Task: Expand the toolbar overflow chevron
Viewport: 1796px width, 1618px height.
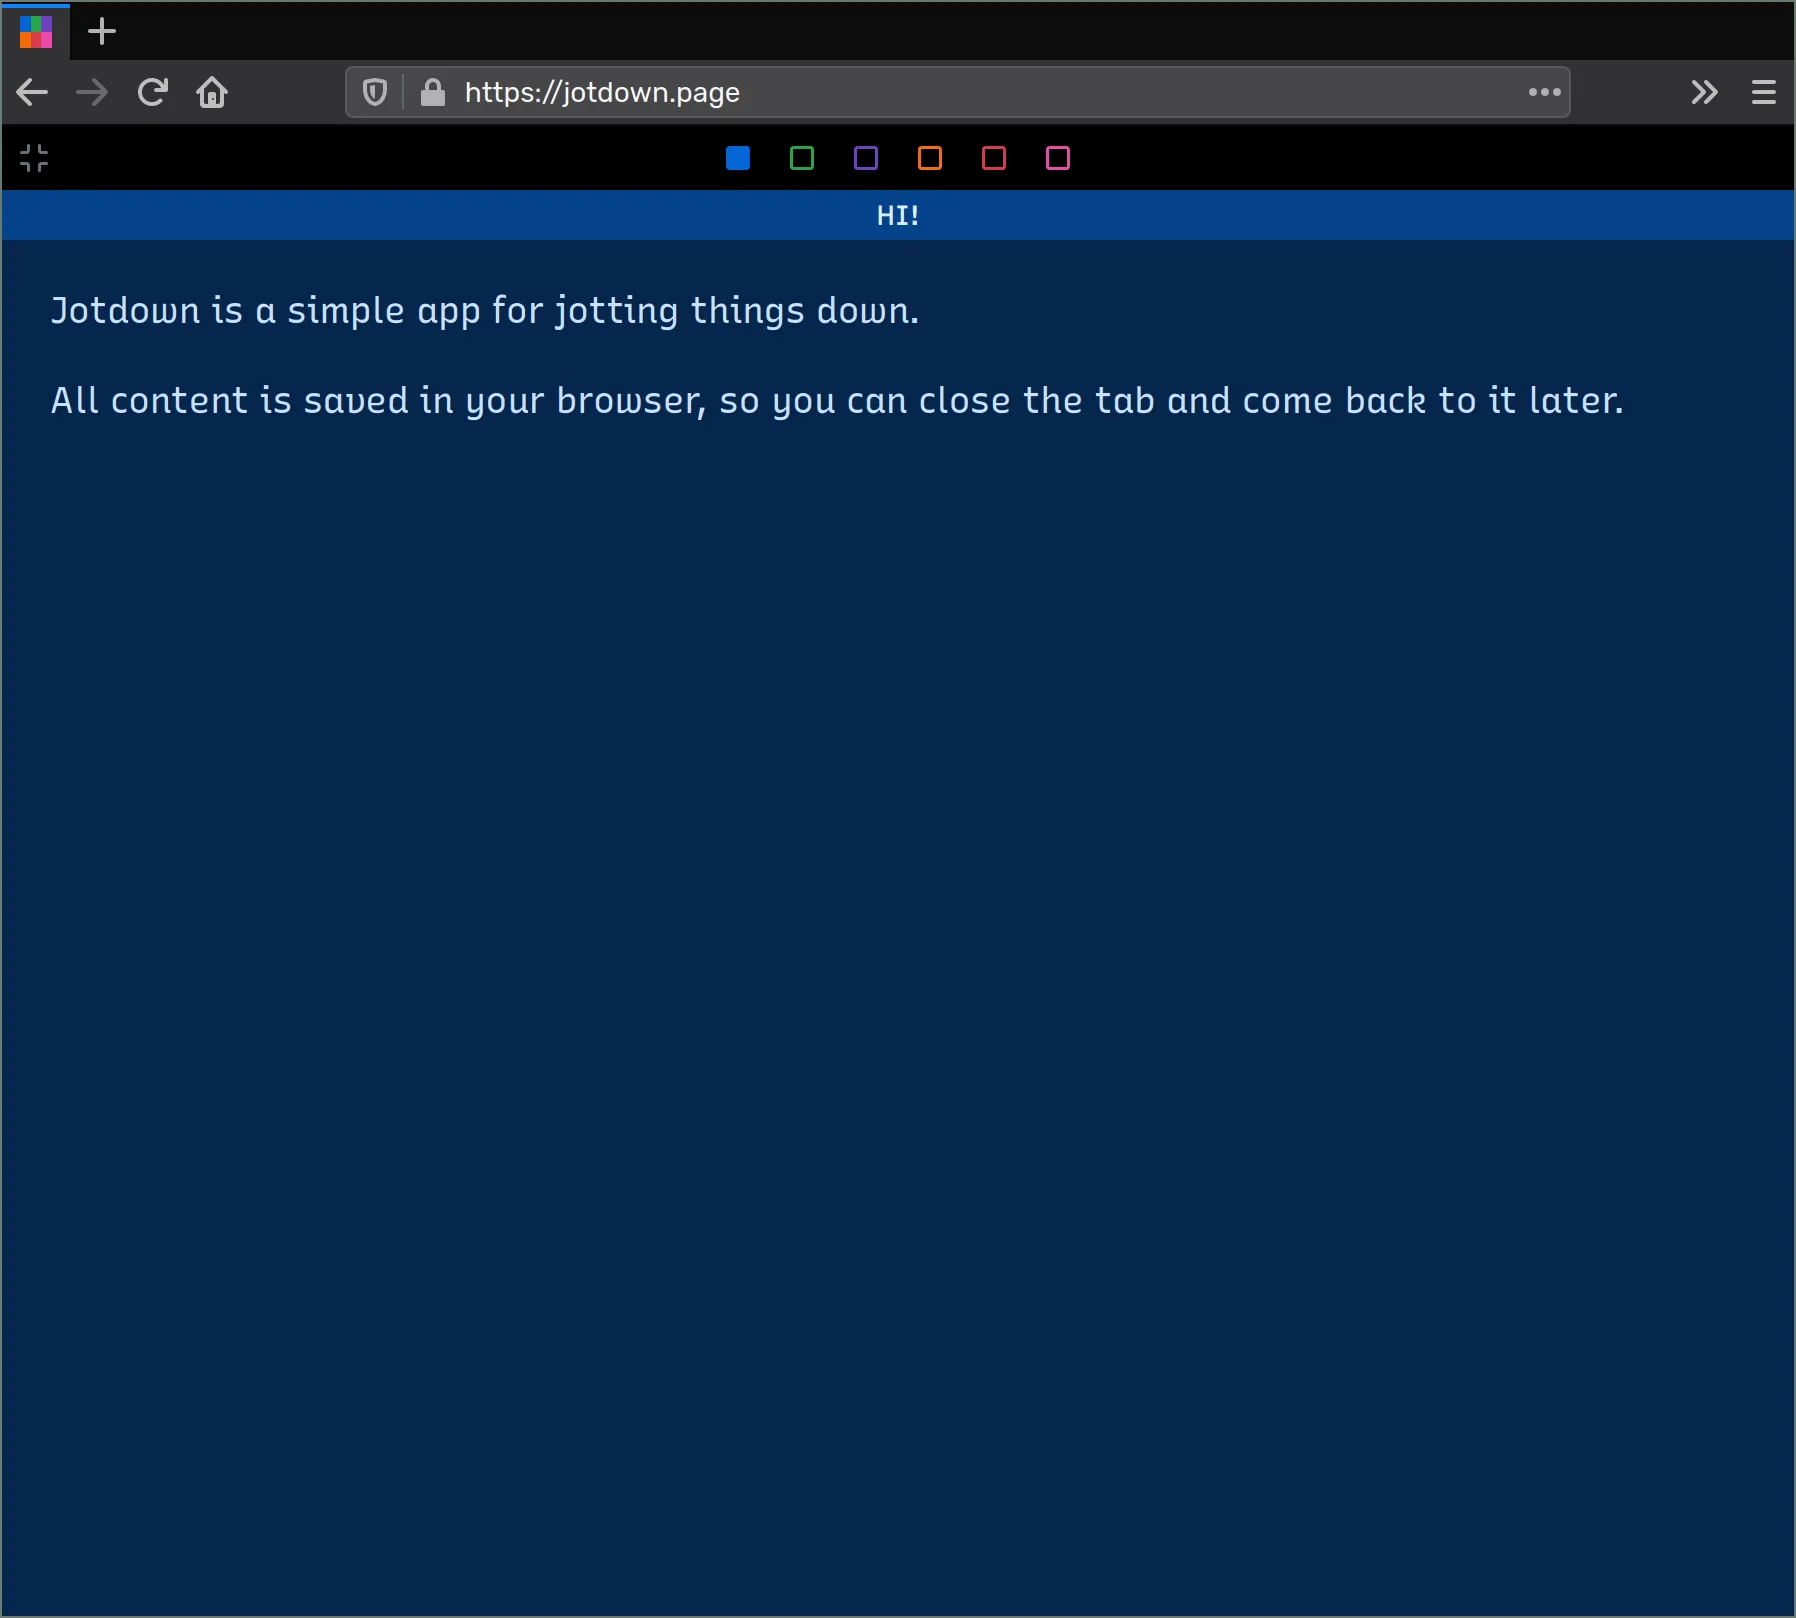Action: (x=1702, y=92)
